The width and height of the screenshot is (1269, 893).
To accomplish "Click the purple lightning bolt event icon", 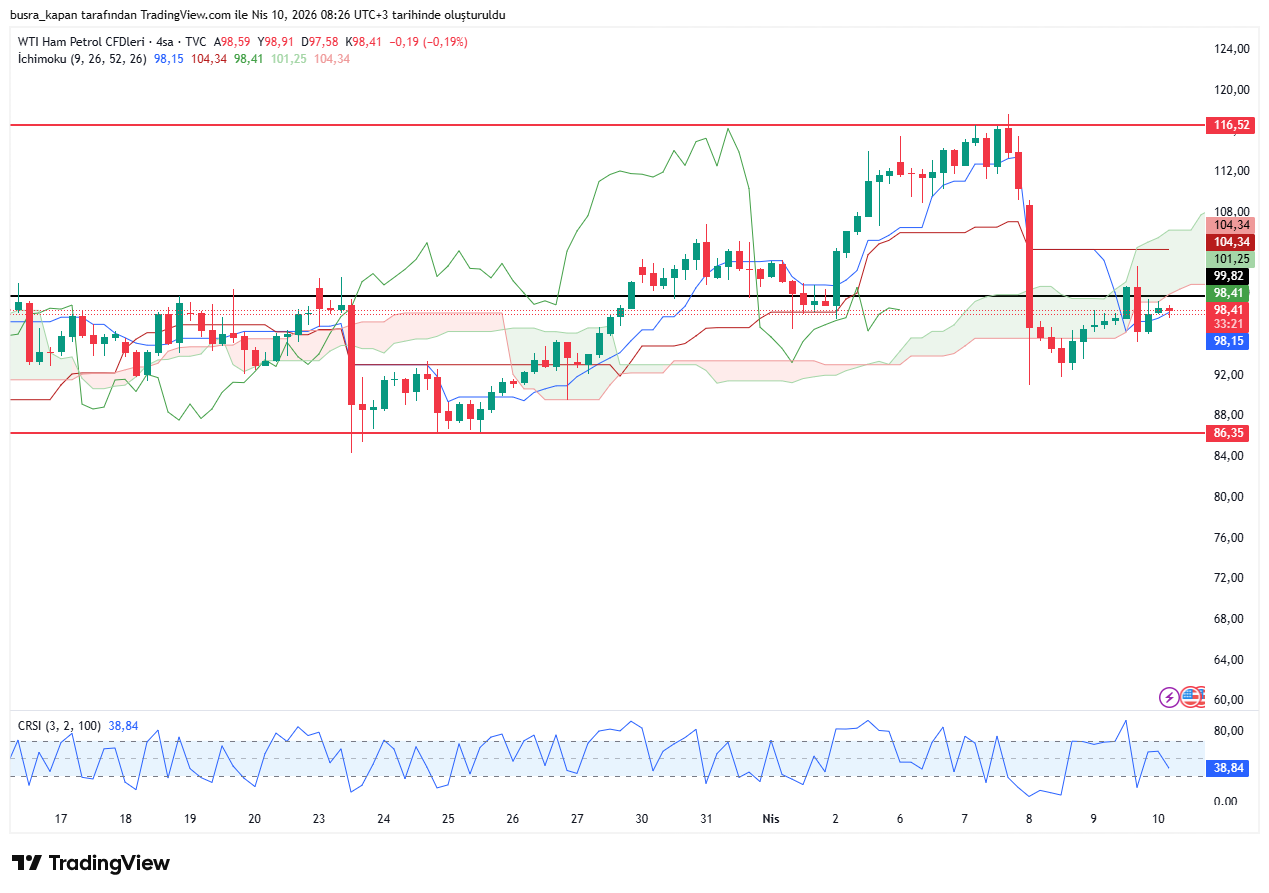I will 1168,697.
